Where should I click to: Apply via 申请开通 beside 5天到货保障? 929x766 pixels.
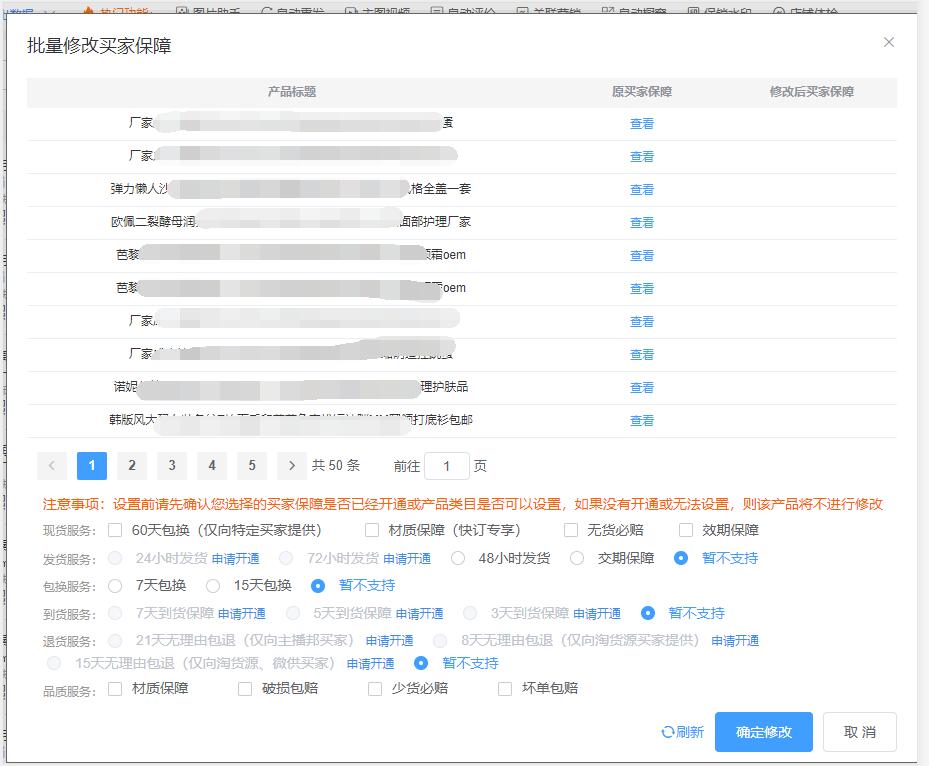pyautogui.click(x=419, y=614)
